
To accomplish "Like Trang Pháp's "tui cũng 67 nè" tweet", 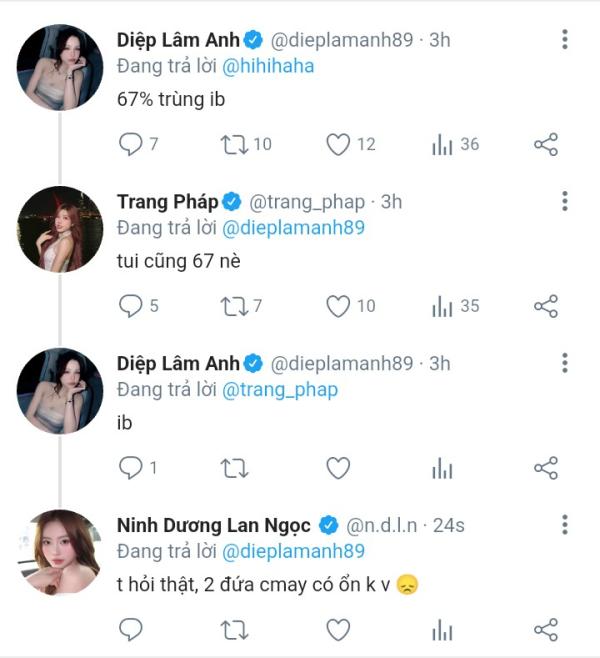I will click(338, 306).
